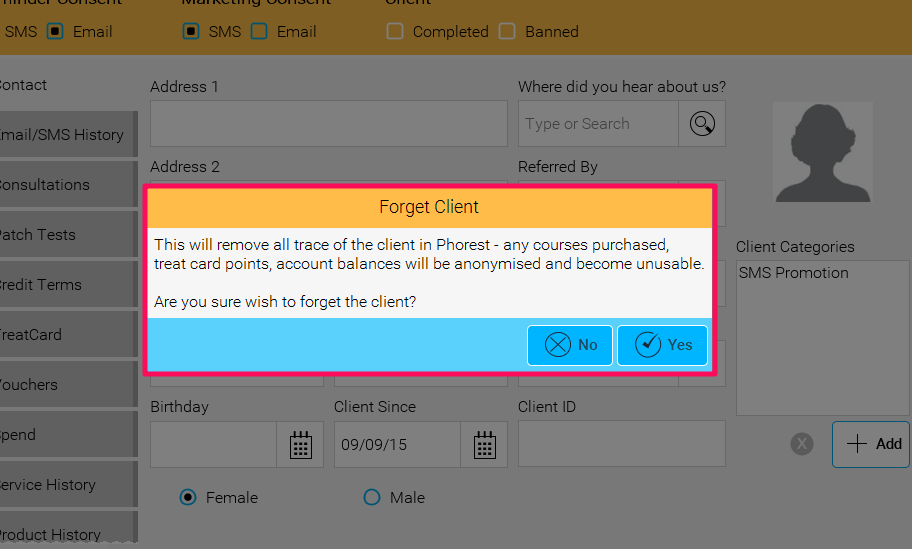Click the Add category button
Screen dimensions: 912x549
point(871,444)
